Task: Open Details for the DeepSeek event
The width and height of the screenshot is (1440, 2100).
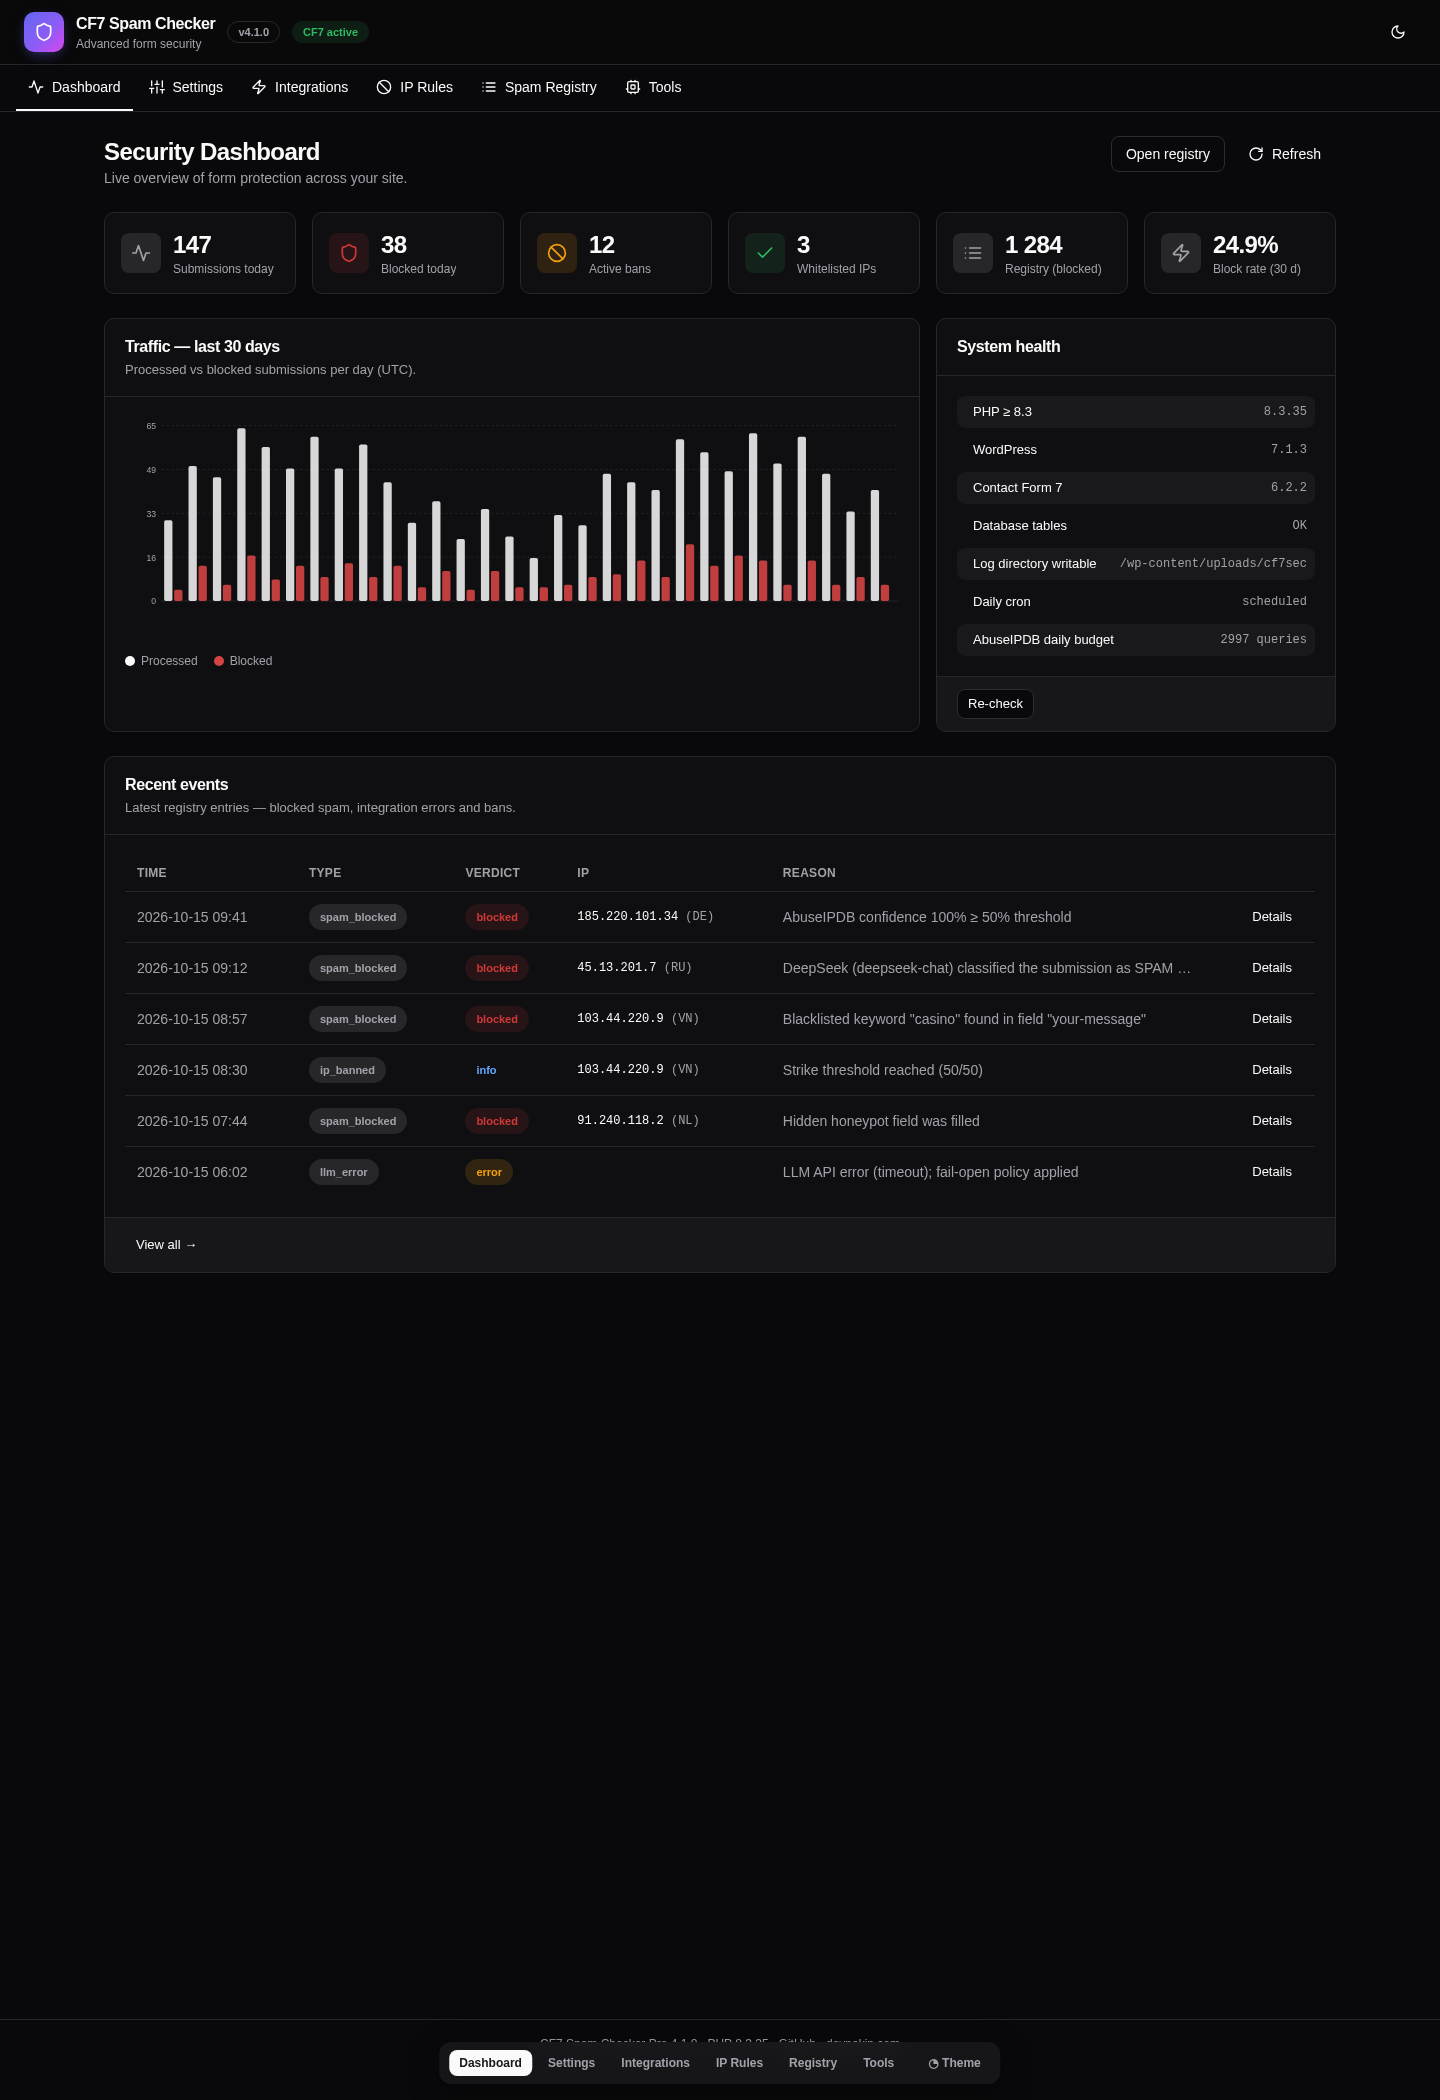Action: coord(1272,968)
